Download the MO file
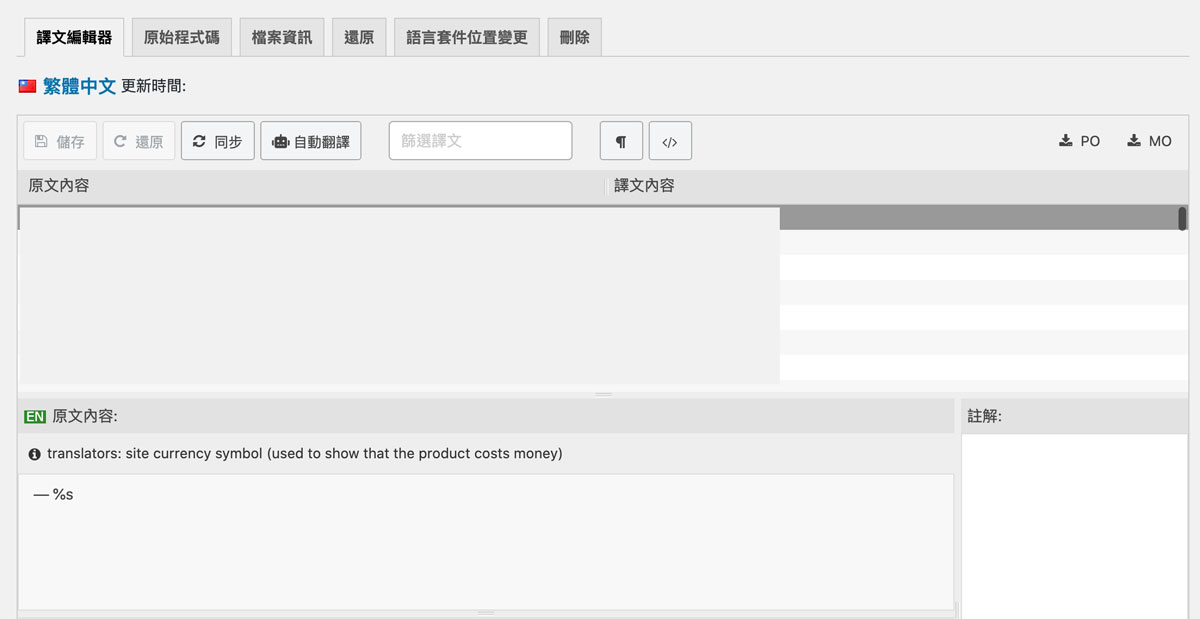This screenshot has height=619, width=1200. tap(1149, 141)
